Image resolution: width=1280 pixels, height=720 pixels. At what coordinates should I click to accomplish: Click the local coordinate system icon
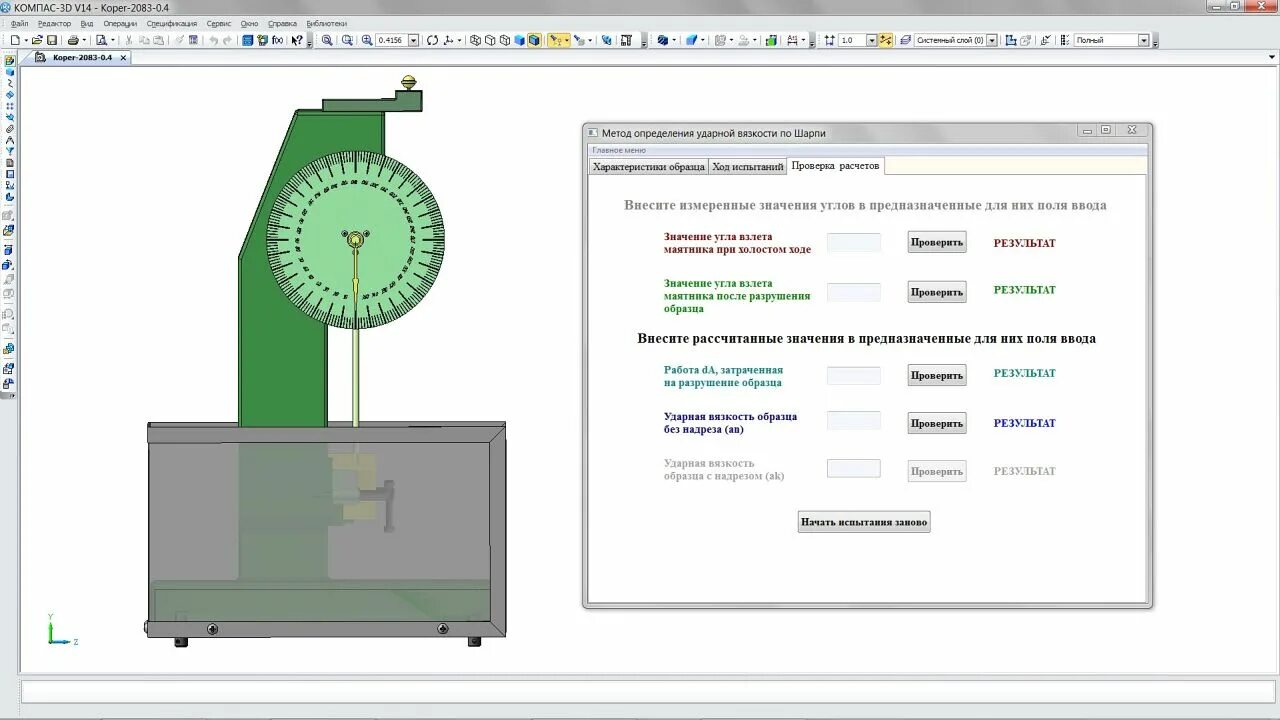(1010, 40)
